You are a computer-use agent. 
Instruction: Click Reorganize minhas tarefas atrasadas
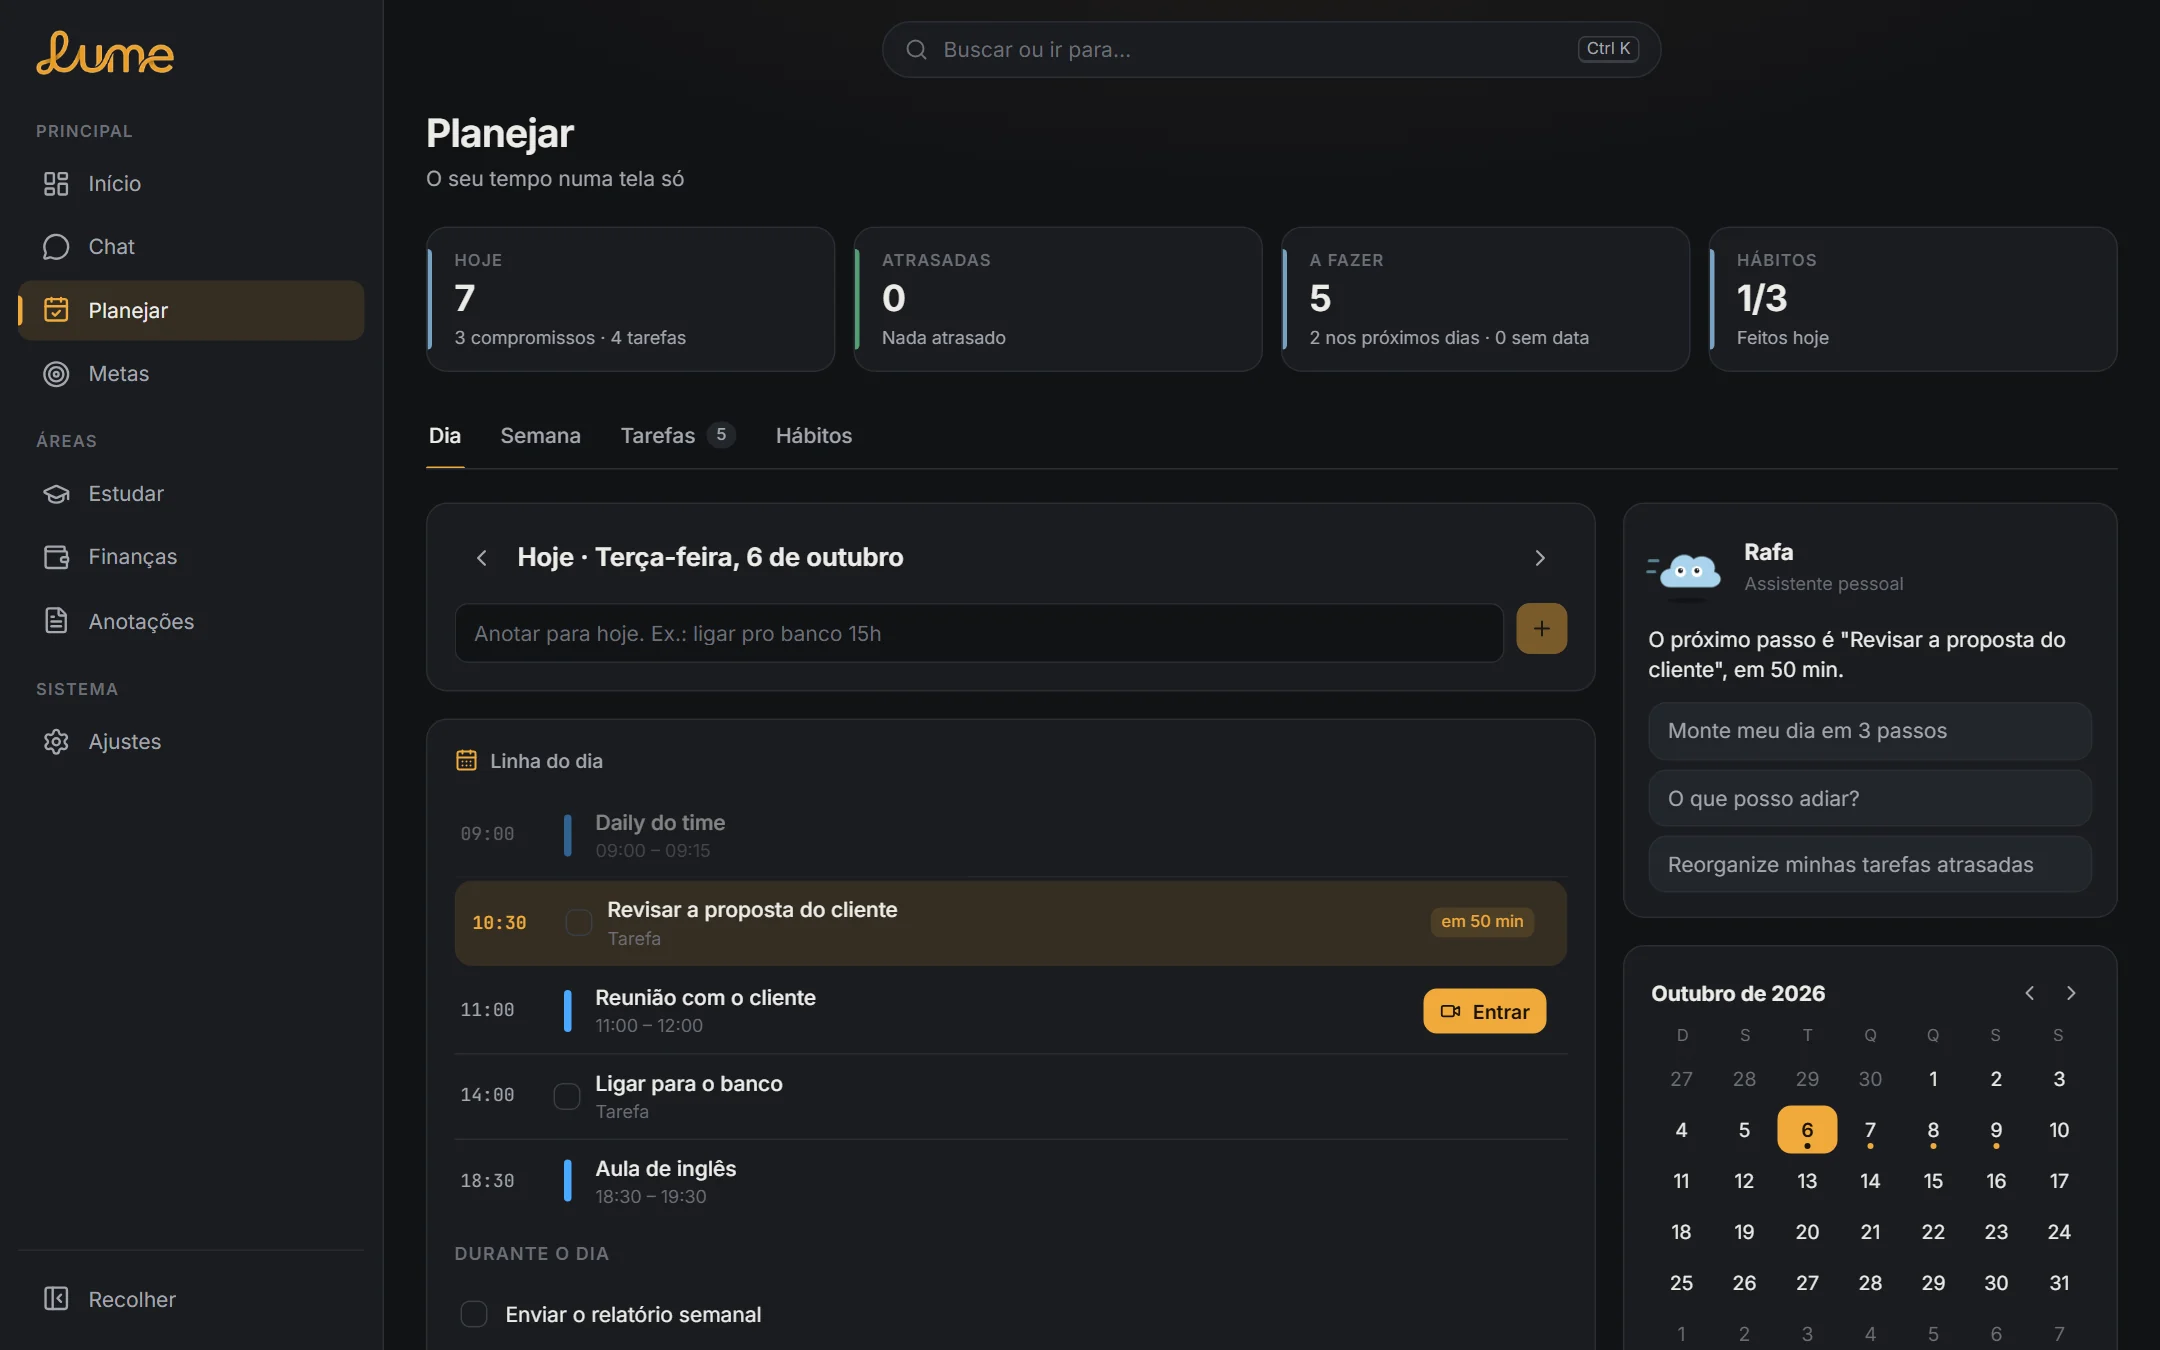pos(1870,865)
